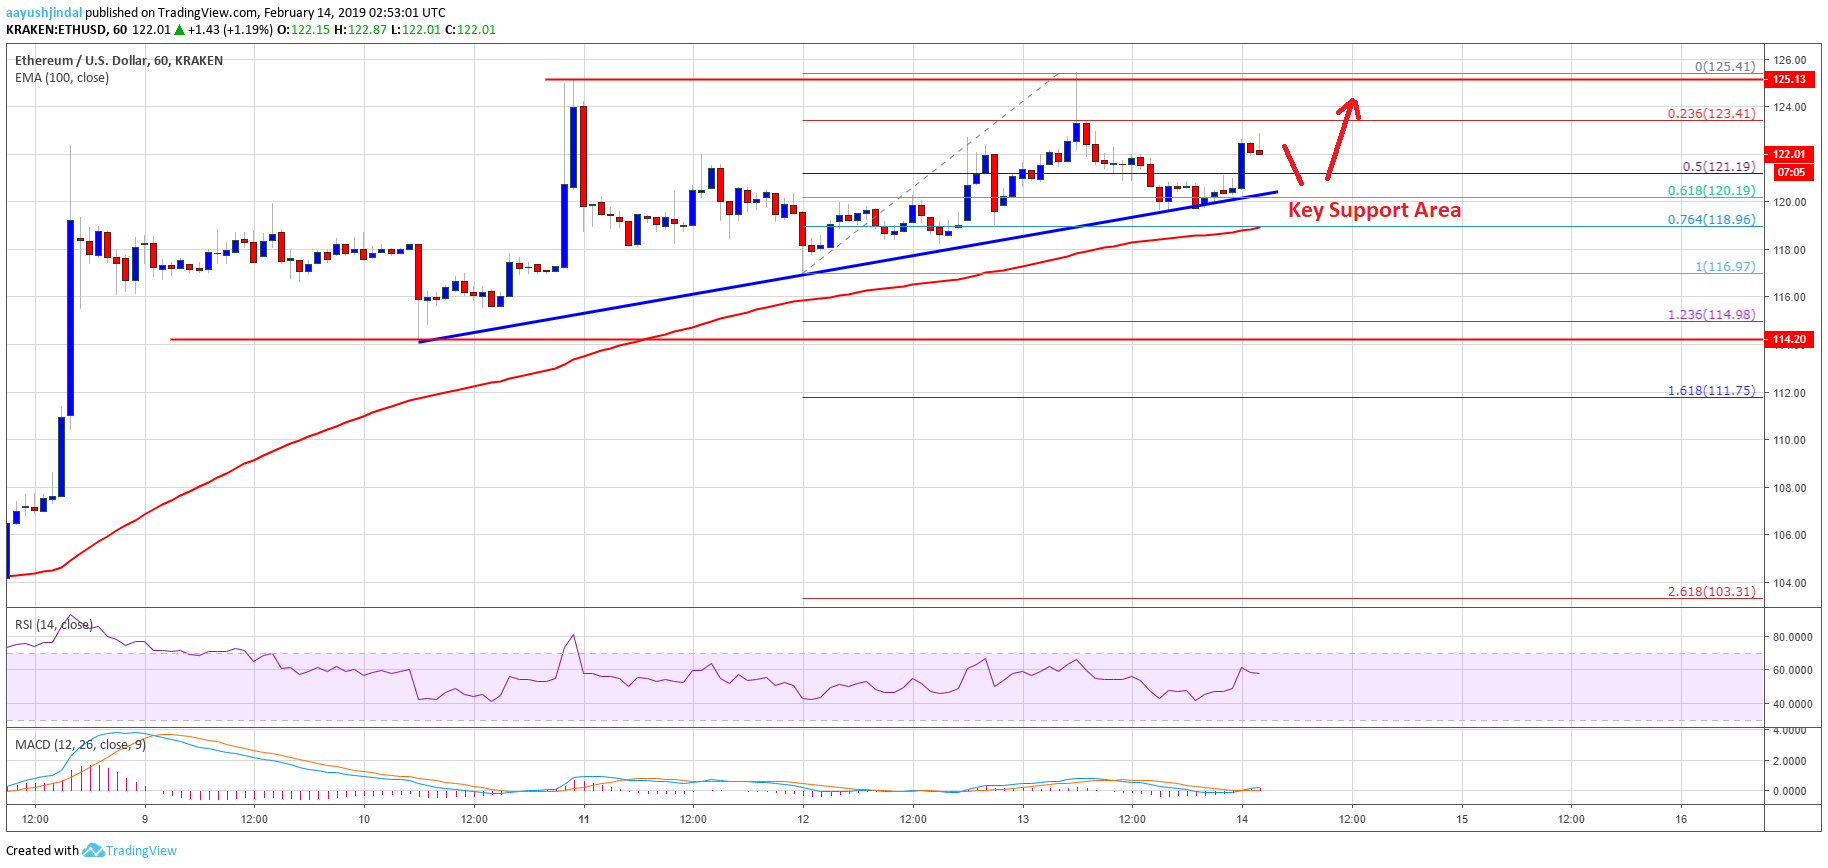Click the 122.01 current price label

pos(1789,154)
